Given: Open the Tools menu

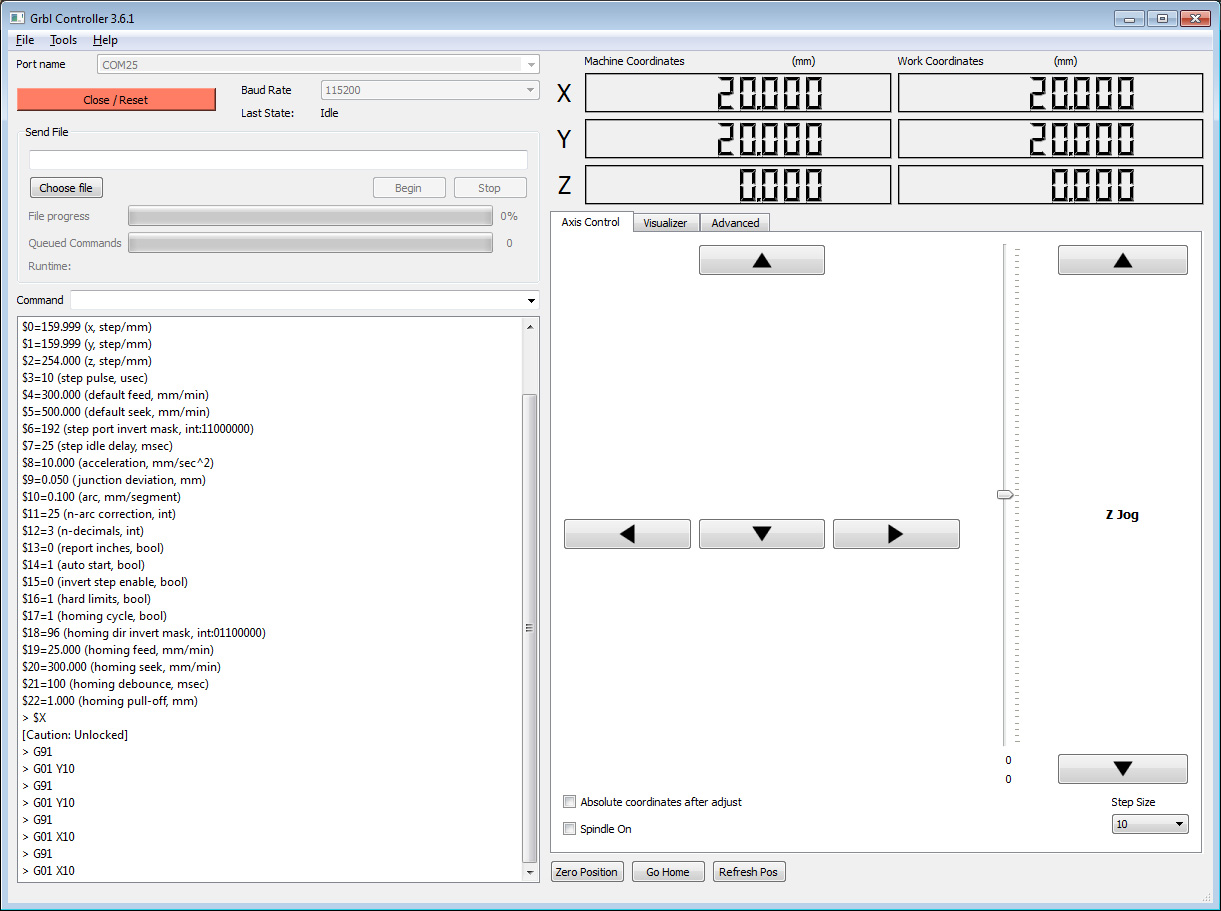Looking at the screenshot, I should point(63,40).
